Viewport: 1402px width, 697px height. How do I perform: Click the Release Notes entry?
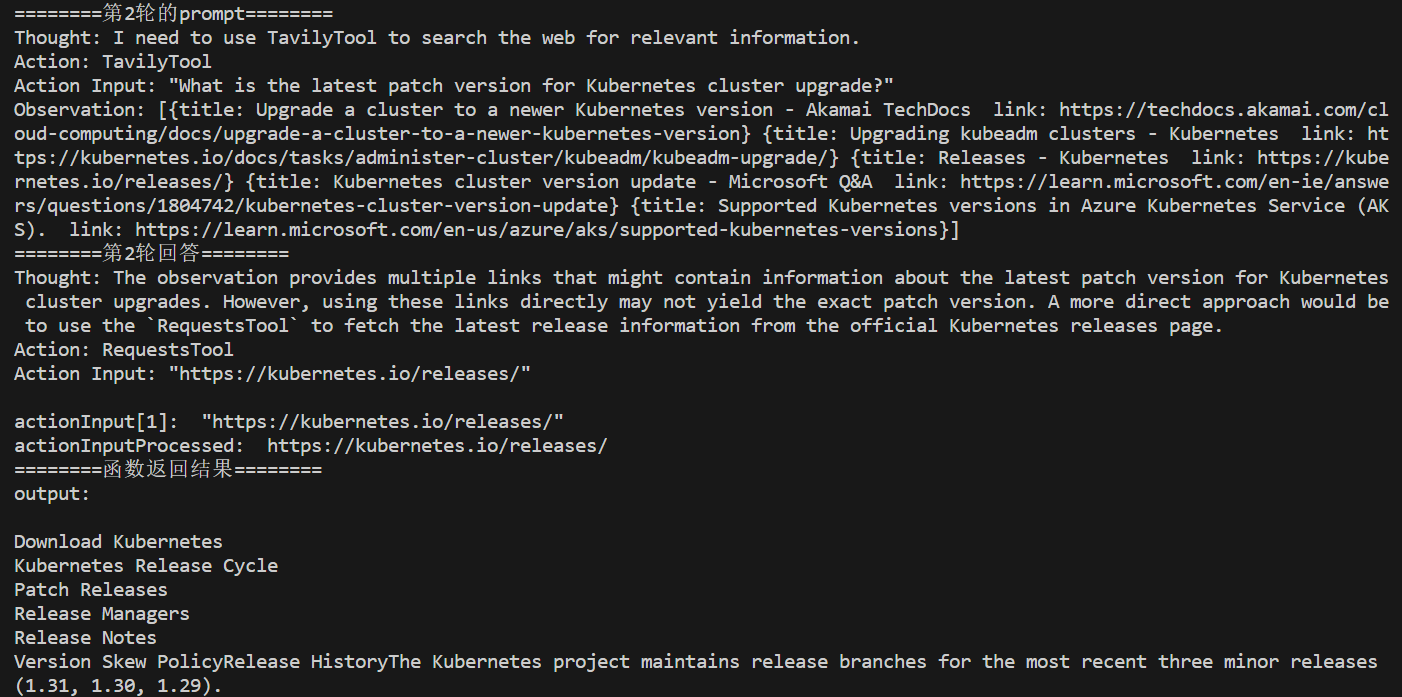[85, 638]
